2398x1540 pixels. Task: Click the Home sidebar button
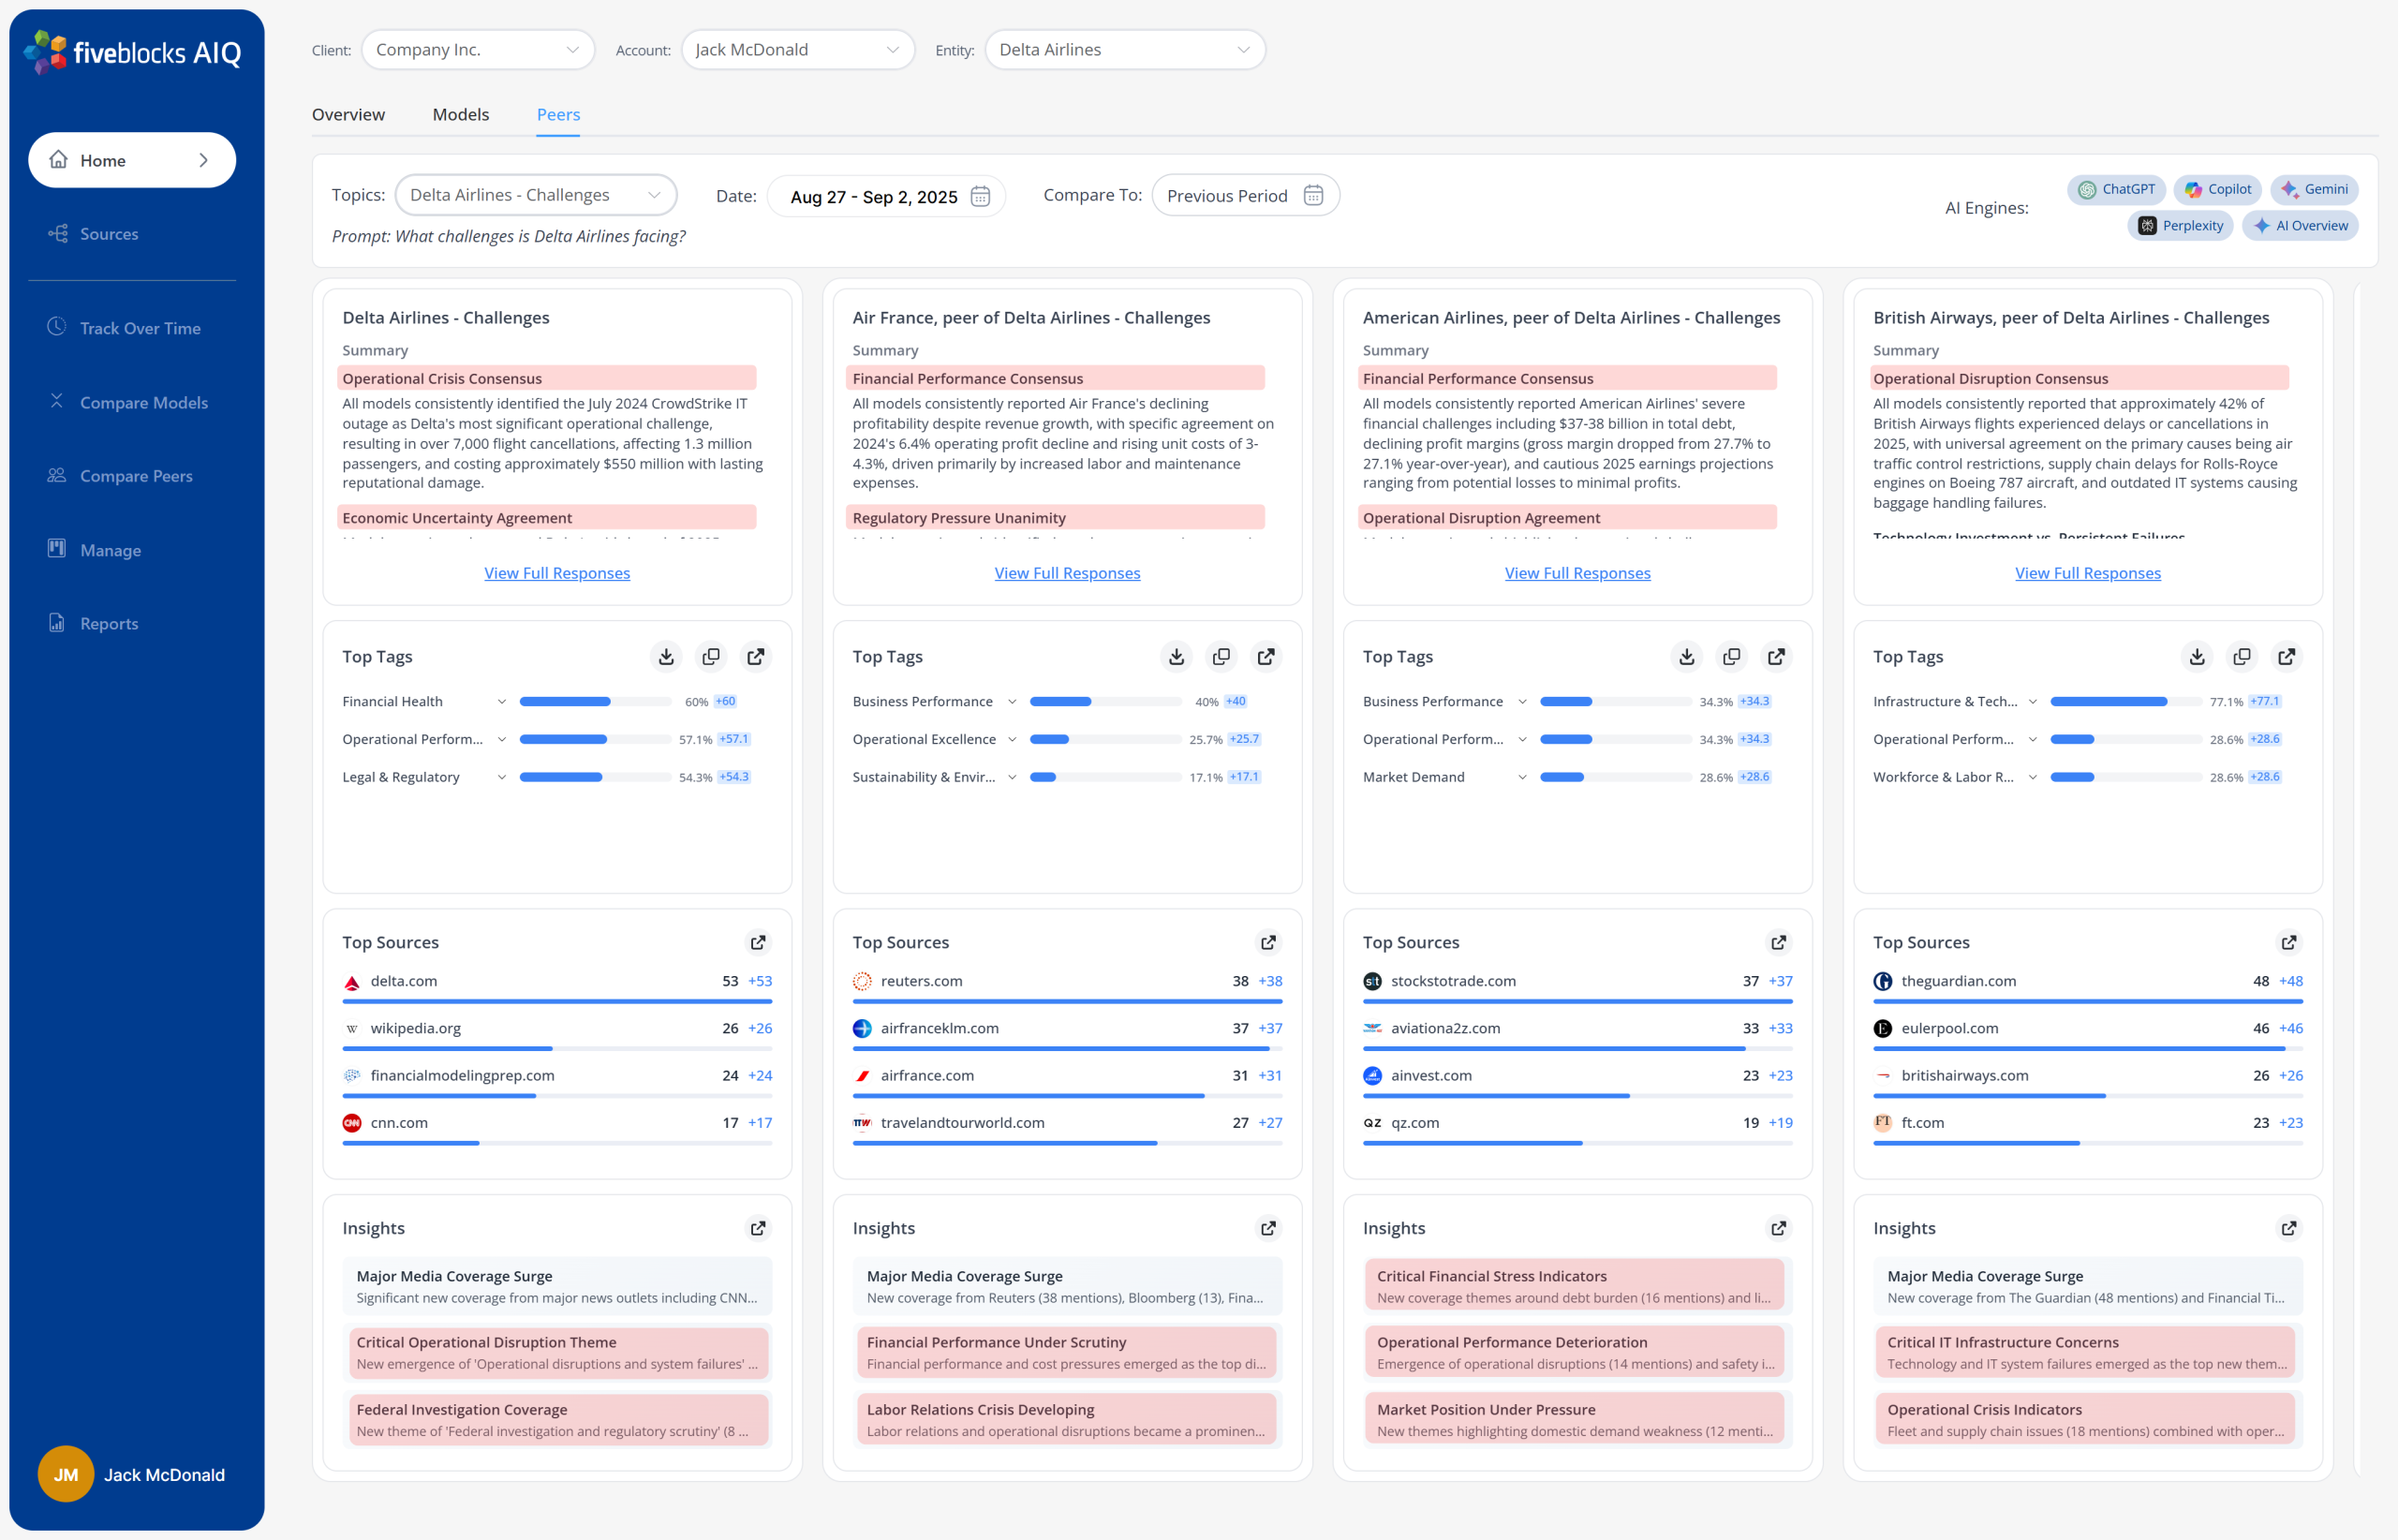[132, 160]
